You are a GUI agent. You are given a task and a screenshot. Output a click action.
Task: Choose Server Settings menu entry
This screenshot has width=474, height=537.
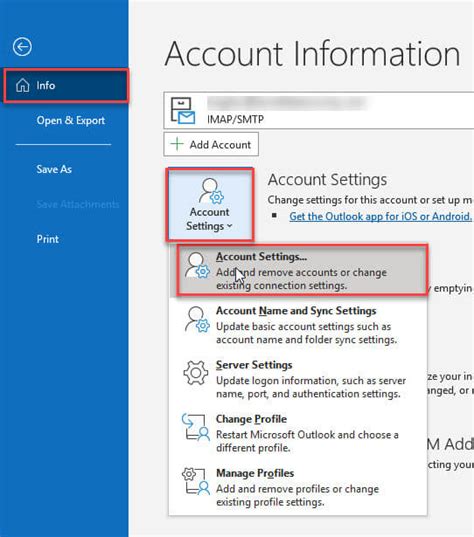[x=298, y=379]
